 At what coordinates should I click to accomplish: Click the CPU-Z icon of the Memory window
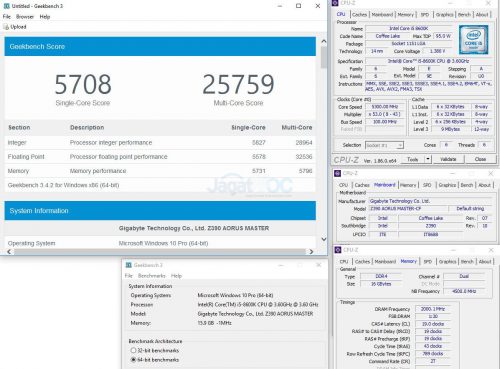point(338,250)
